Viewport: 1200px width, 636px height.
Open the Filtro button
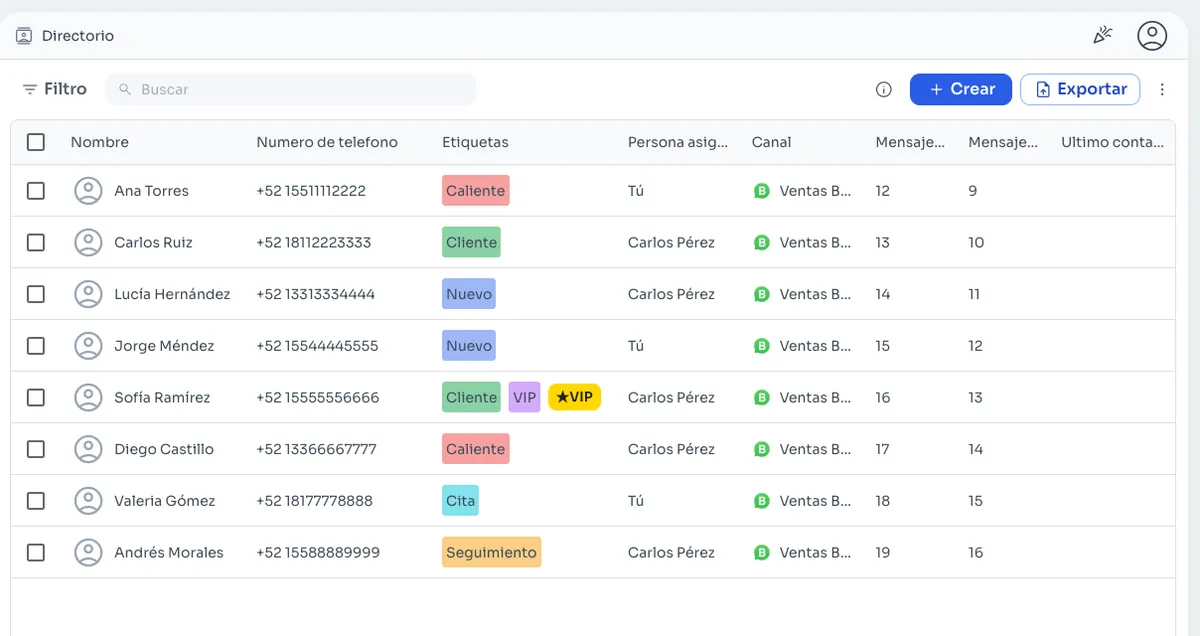coord(55,89)
